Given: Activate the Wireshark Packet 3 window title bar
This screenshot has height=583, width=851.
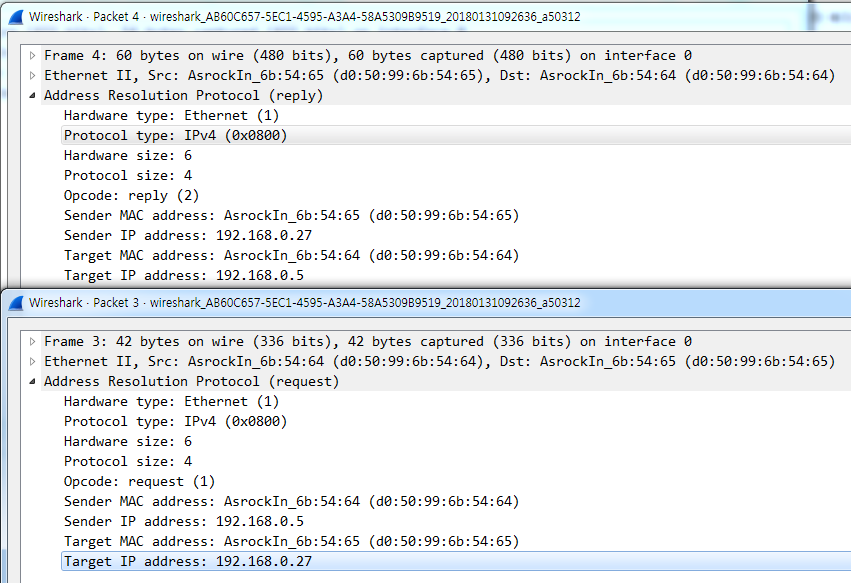Looking at the screenshot, I should pyautogui.click(x=427, y=303).
